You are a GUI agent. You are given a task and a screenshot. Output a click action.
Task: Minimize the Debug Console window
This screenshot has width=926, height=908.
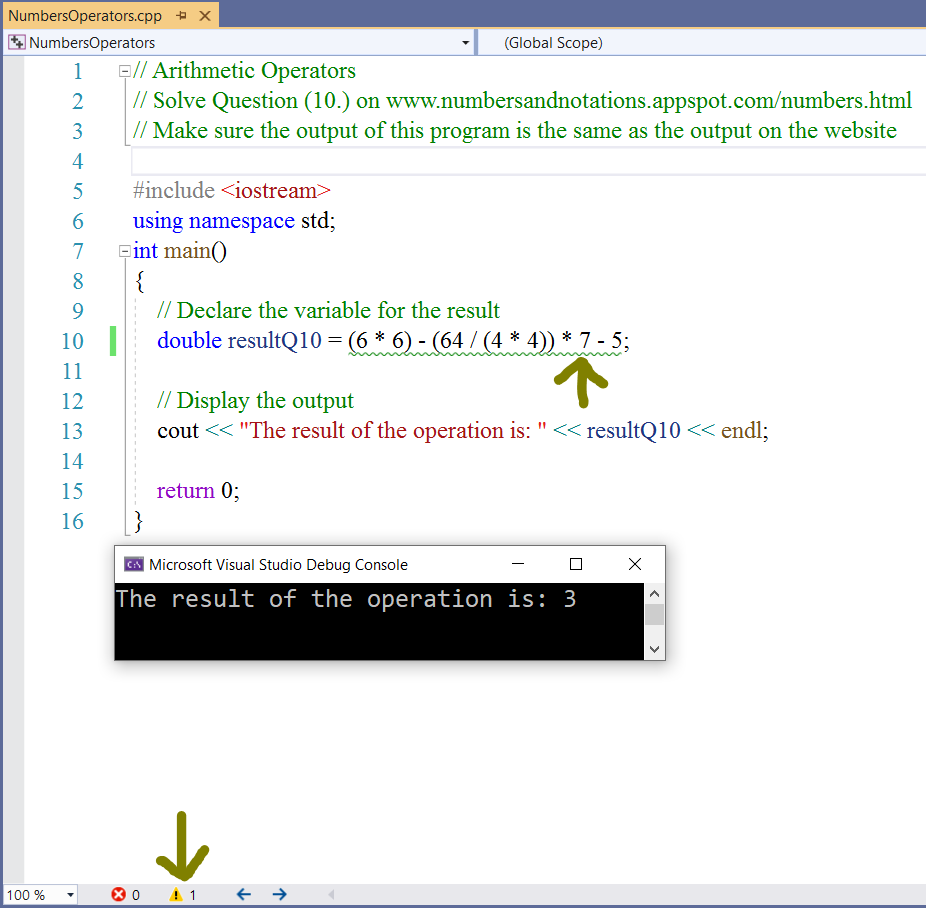(x=518, y=564)
